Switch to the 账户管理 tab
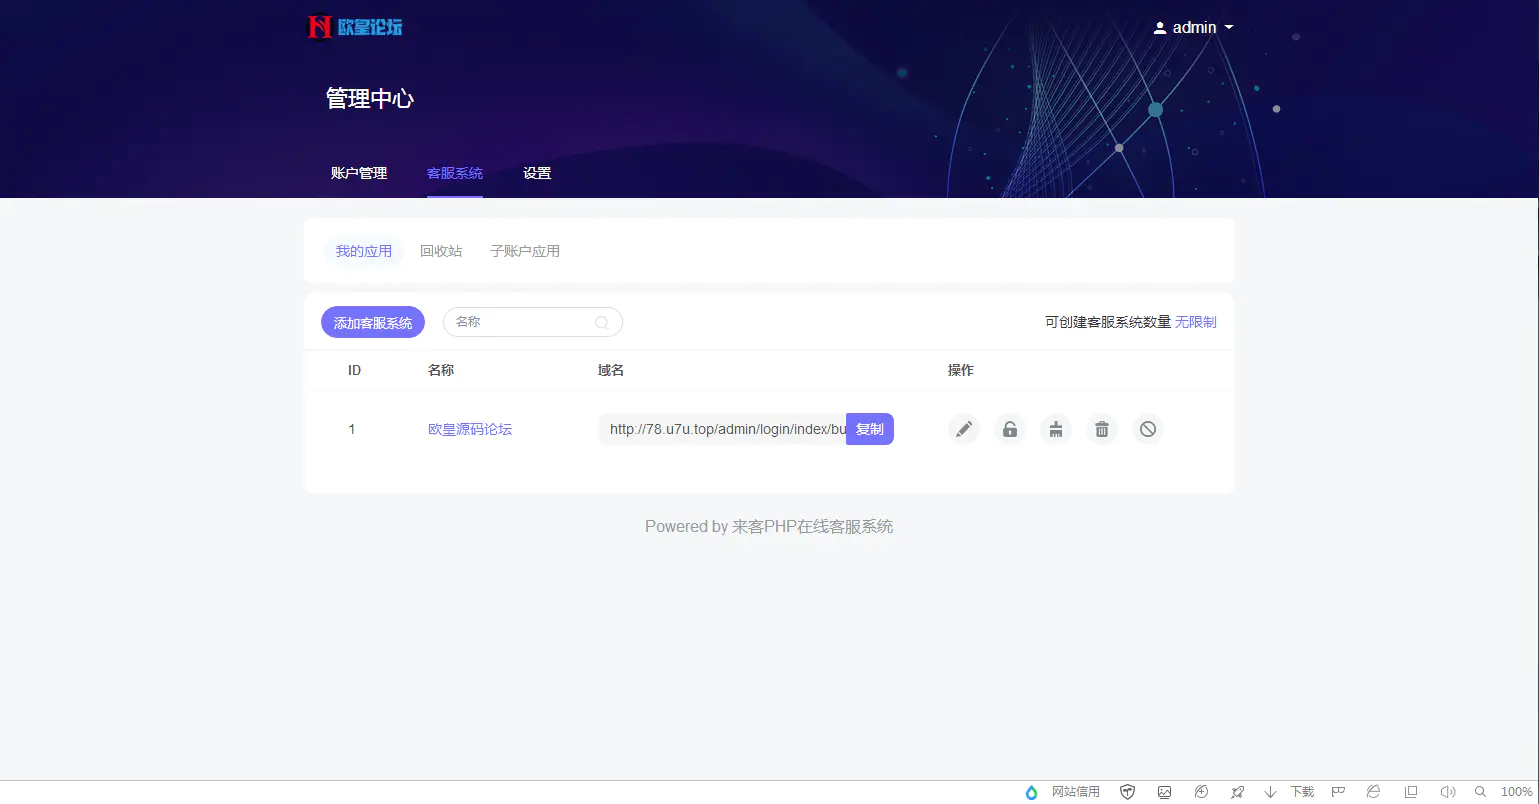The width and height of the screenshot is (1539, 804). coord(359,172)
